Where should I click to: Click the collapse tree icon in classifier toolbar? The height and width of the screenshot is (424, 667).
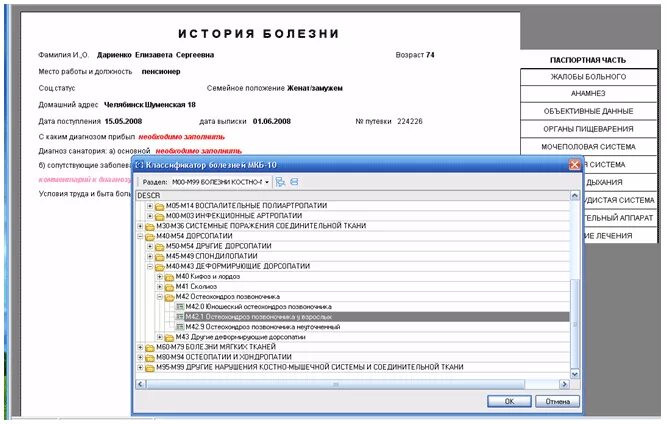click(294, 182)
